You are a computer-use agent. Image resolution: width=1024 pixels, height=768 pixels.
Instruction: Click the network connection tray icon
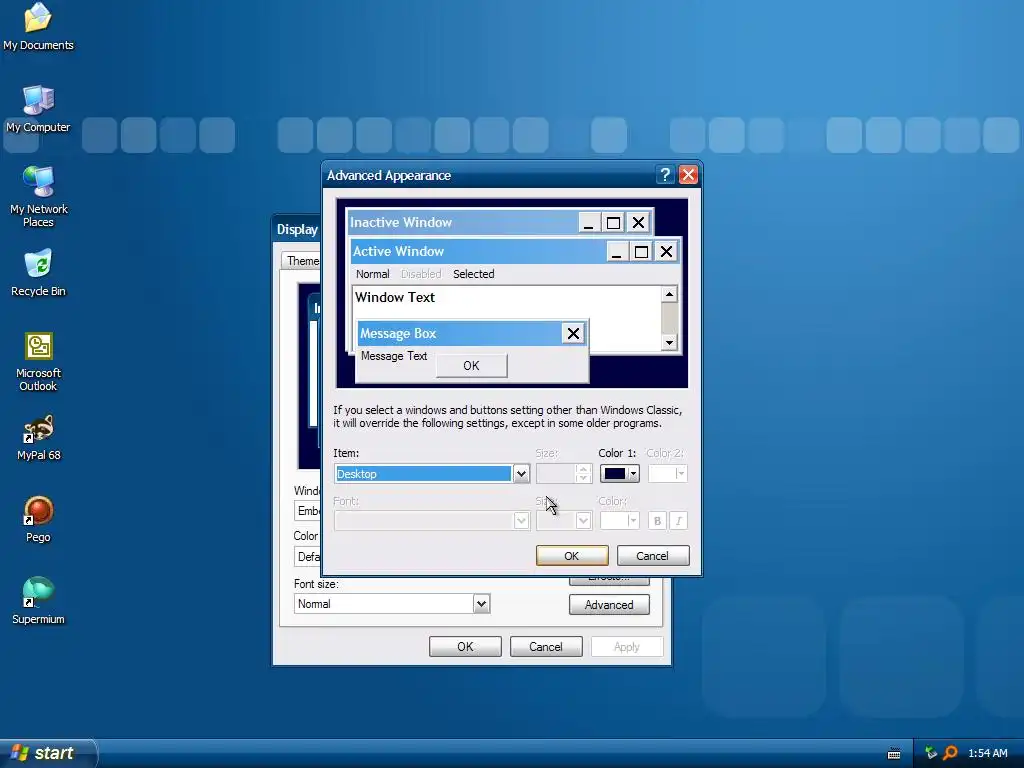pos(931,753)
